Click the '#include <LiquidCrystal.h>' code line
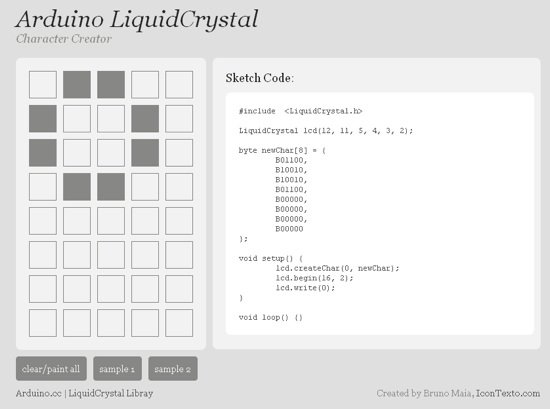 [x=300, y=111]
